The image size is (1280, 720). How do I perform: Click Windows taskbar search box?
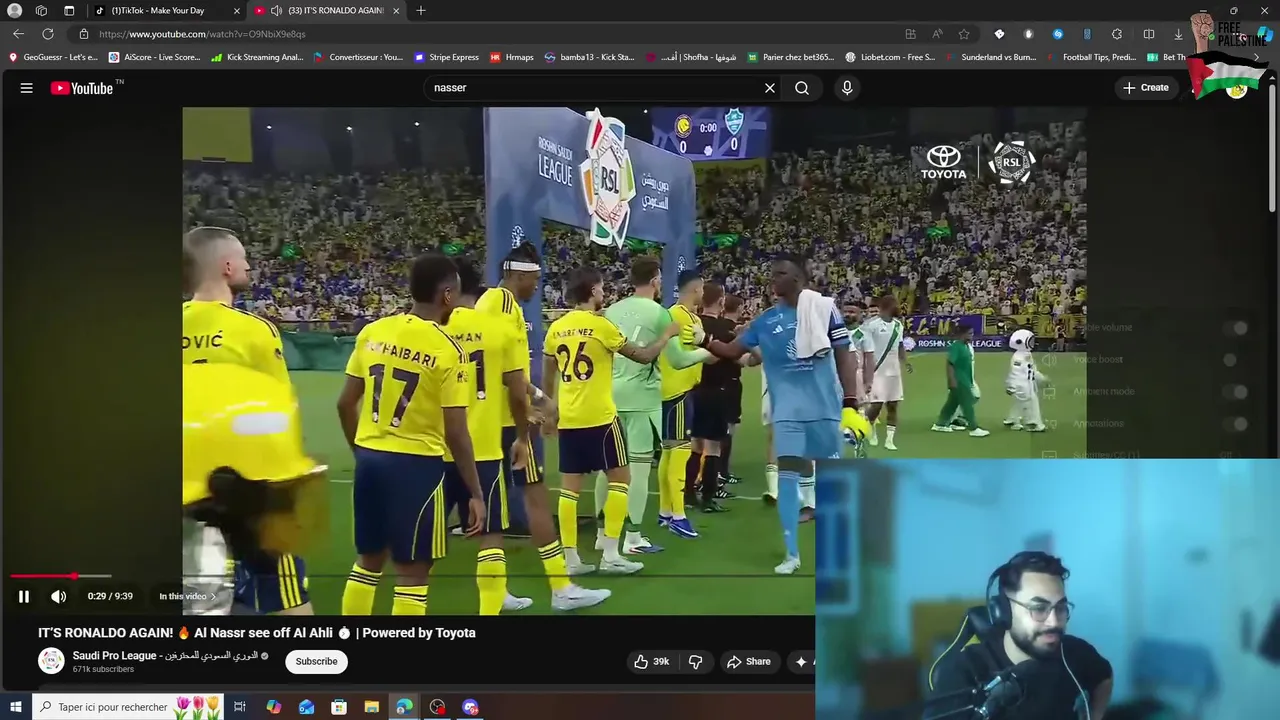coord(129,707)
